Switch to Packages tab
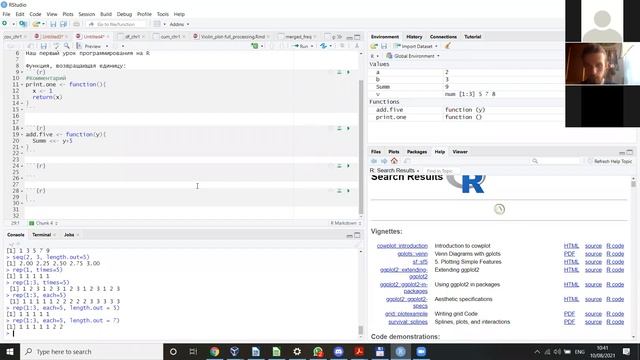640x360 pixels. [x=417, y=152]
